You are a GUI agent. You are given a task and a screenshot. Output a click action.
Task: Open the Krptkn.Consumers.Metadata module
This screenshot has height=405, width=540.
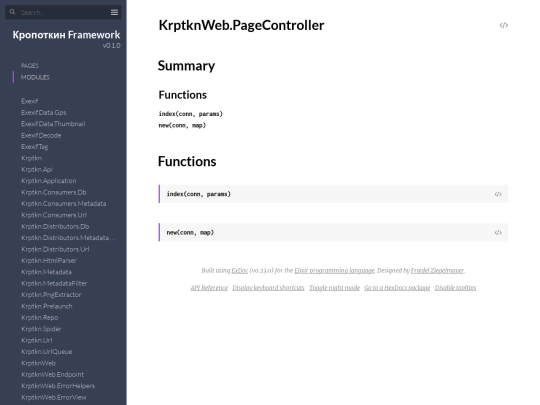pos(64,204)
